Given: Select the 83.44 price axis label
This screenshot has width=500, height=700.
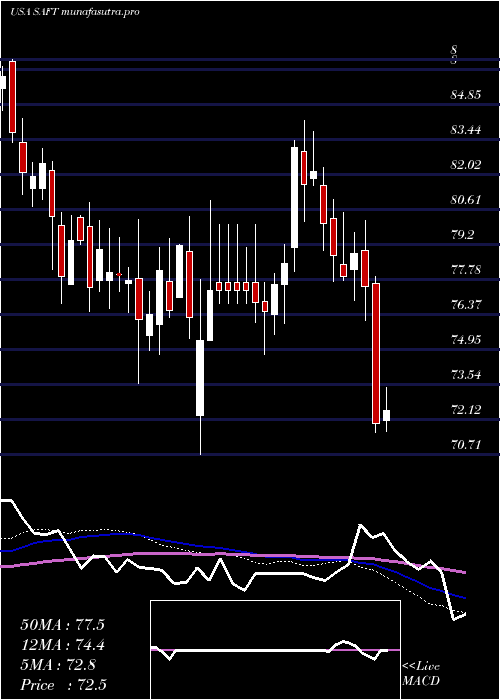Looking at the screenshot, I should tap(466, 130).
